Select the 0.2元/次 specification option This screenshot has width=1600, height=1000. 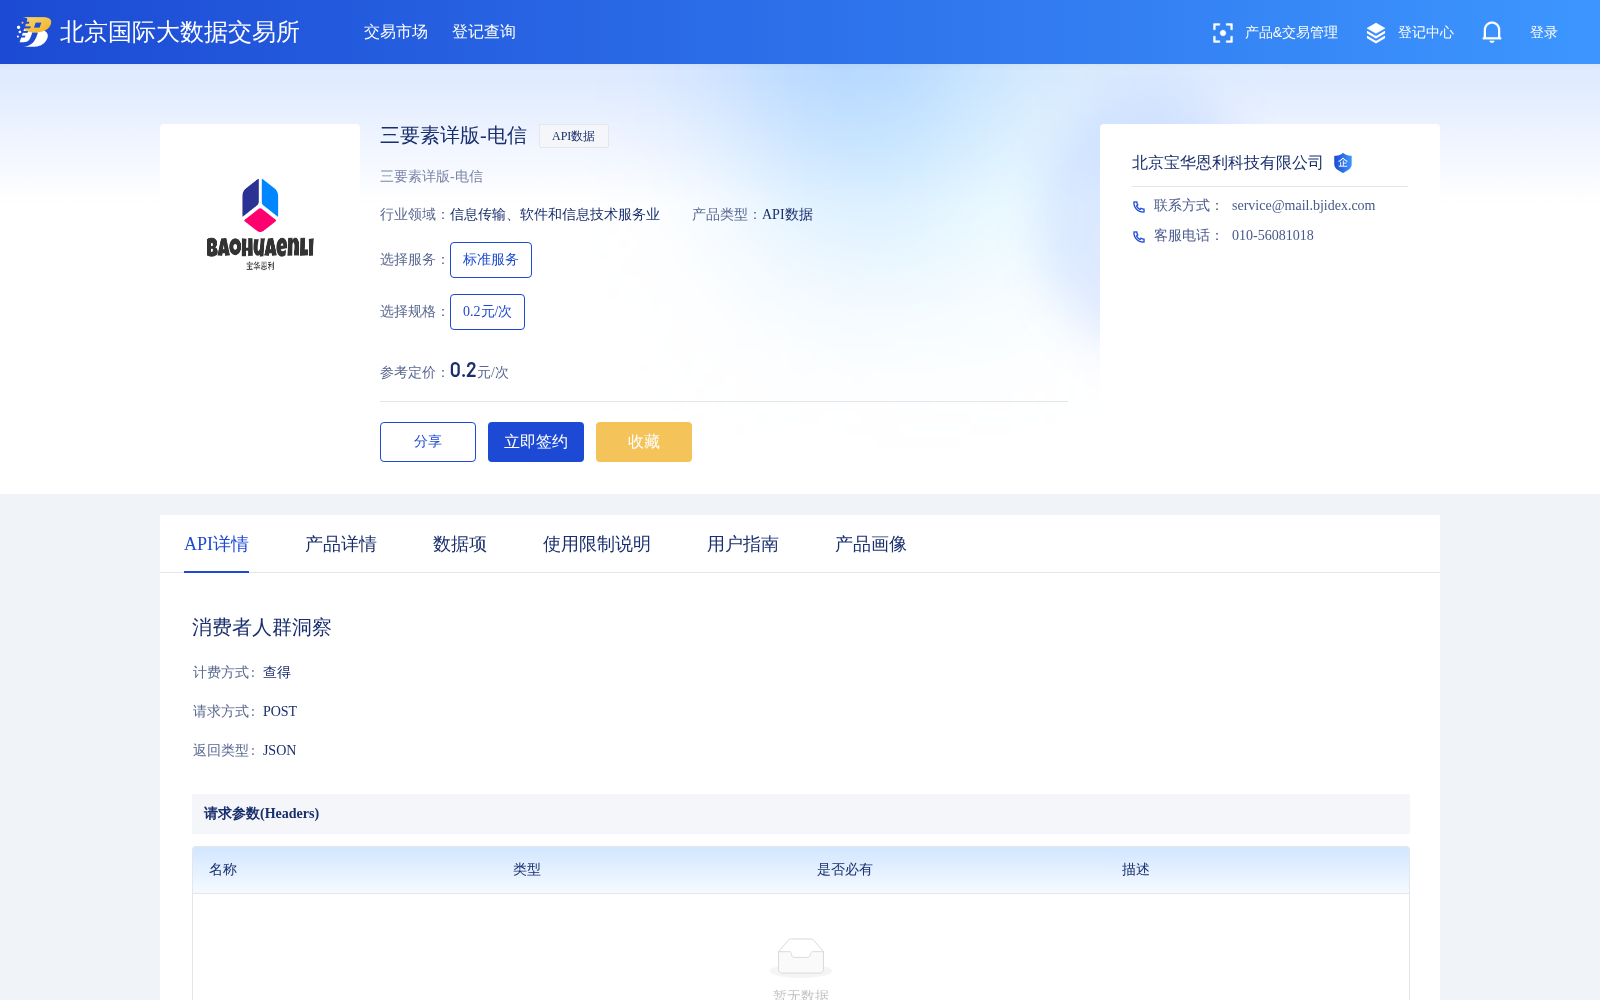coord(487,312)
